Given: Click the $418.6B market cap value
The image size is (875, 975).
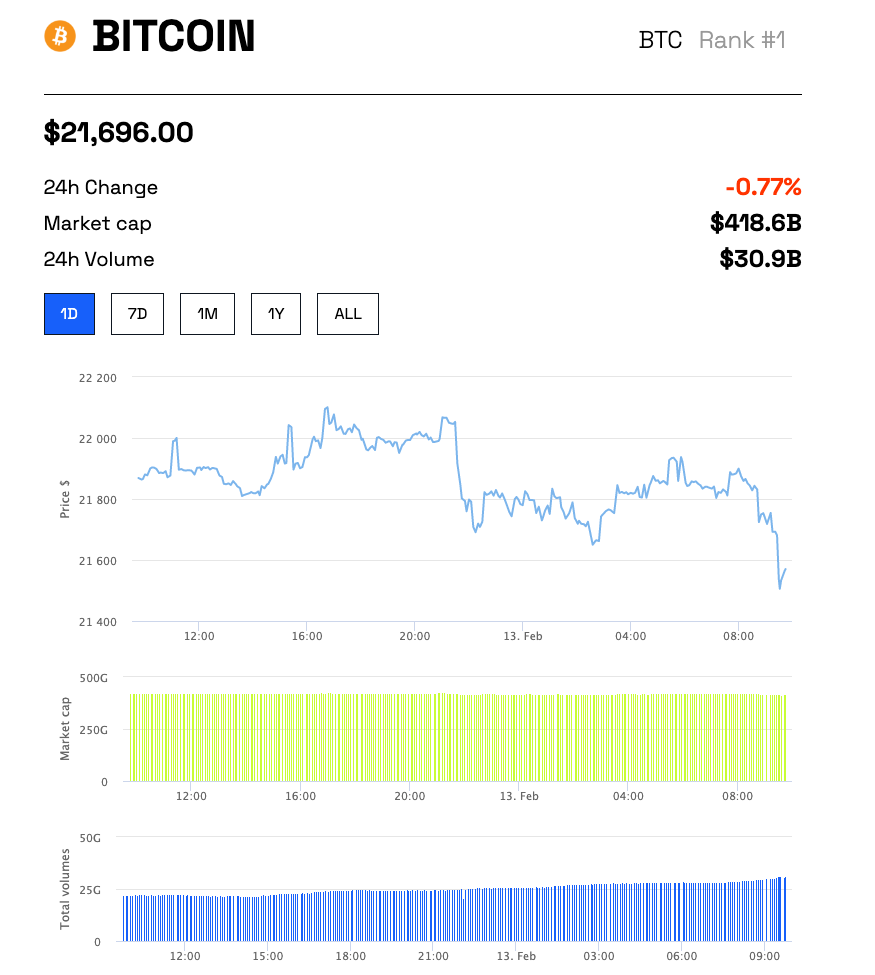Looking at the screenshot, I should click(755, 223).
